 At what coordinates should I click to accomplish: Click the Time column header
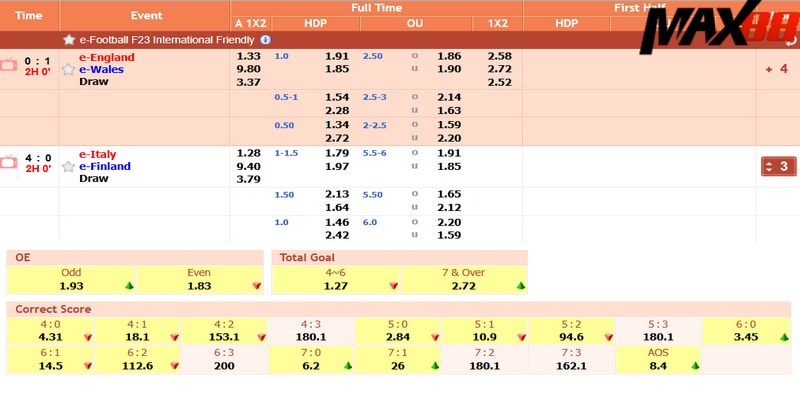(x=29, y=15)
